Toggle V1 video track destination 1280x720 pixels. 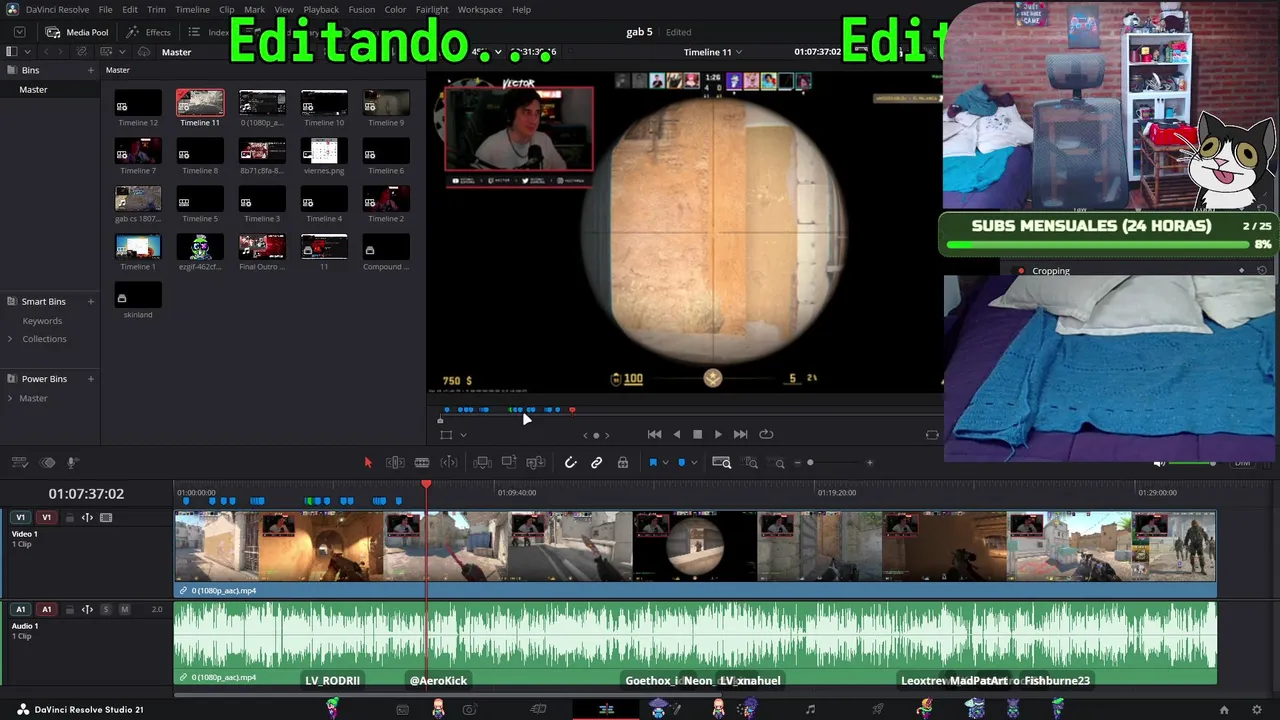pos(46,517)
